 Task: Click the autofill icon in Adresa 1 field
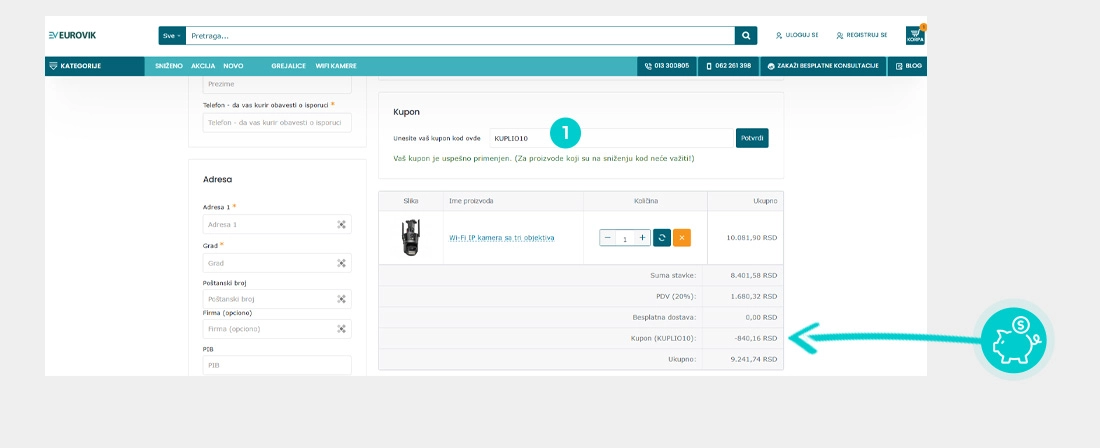coord(341,224)
